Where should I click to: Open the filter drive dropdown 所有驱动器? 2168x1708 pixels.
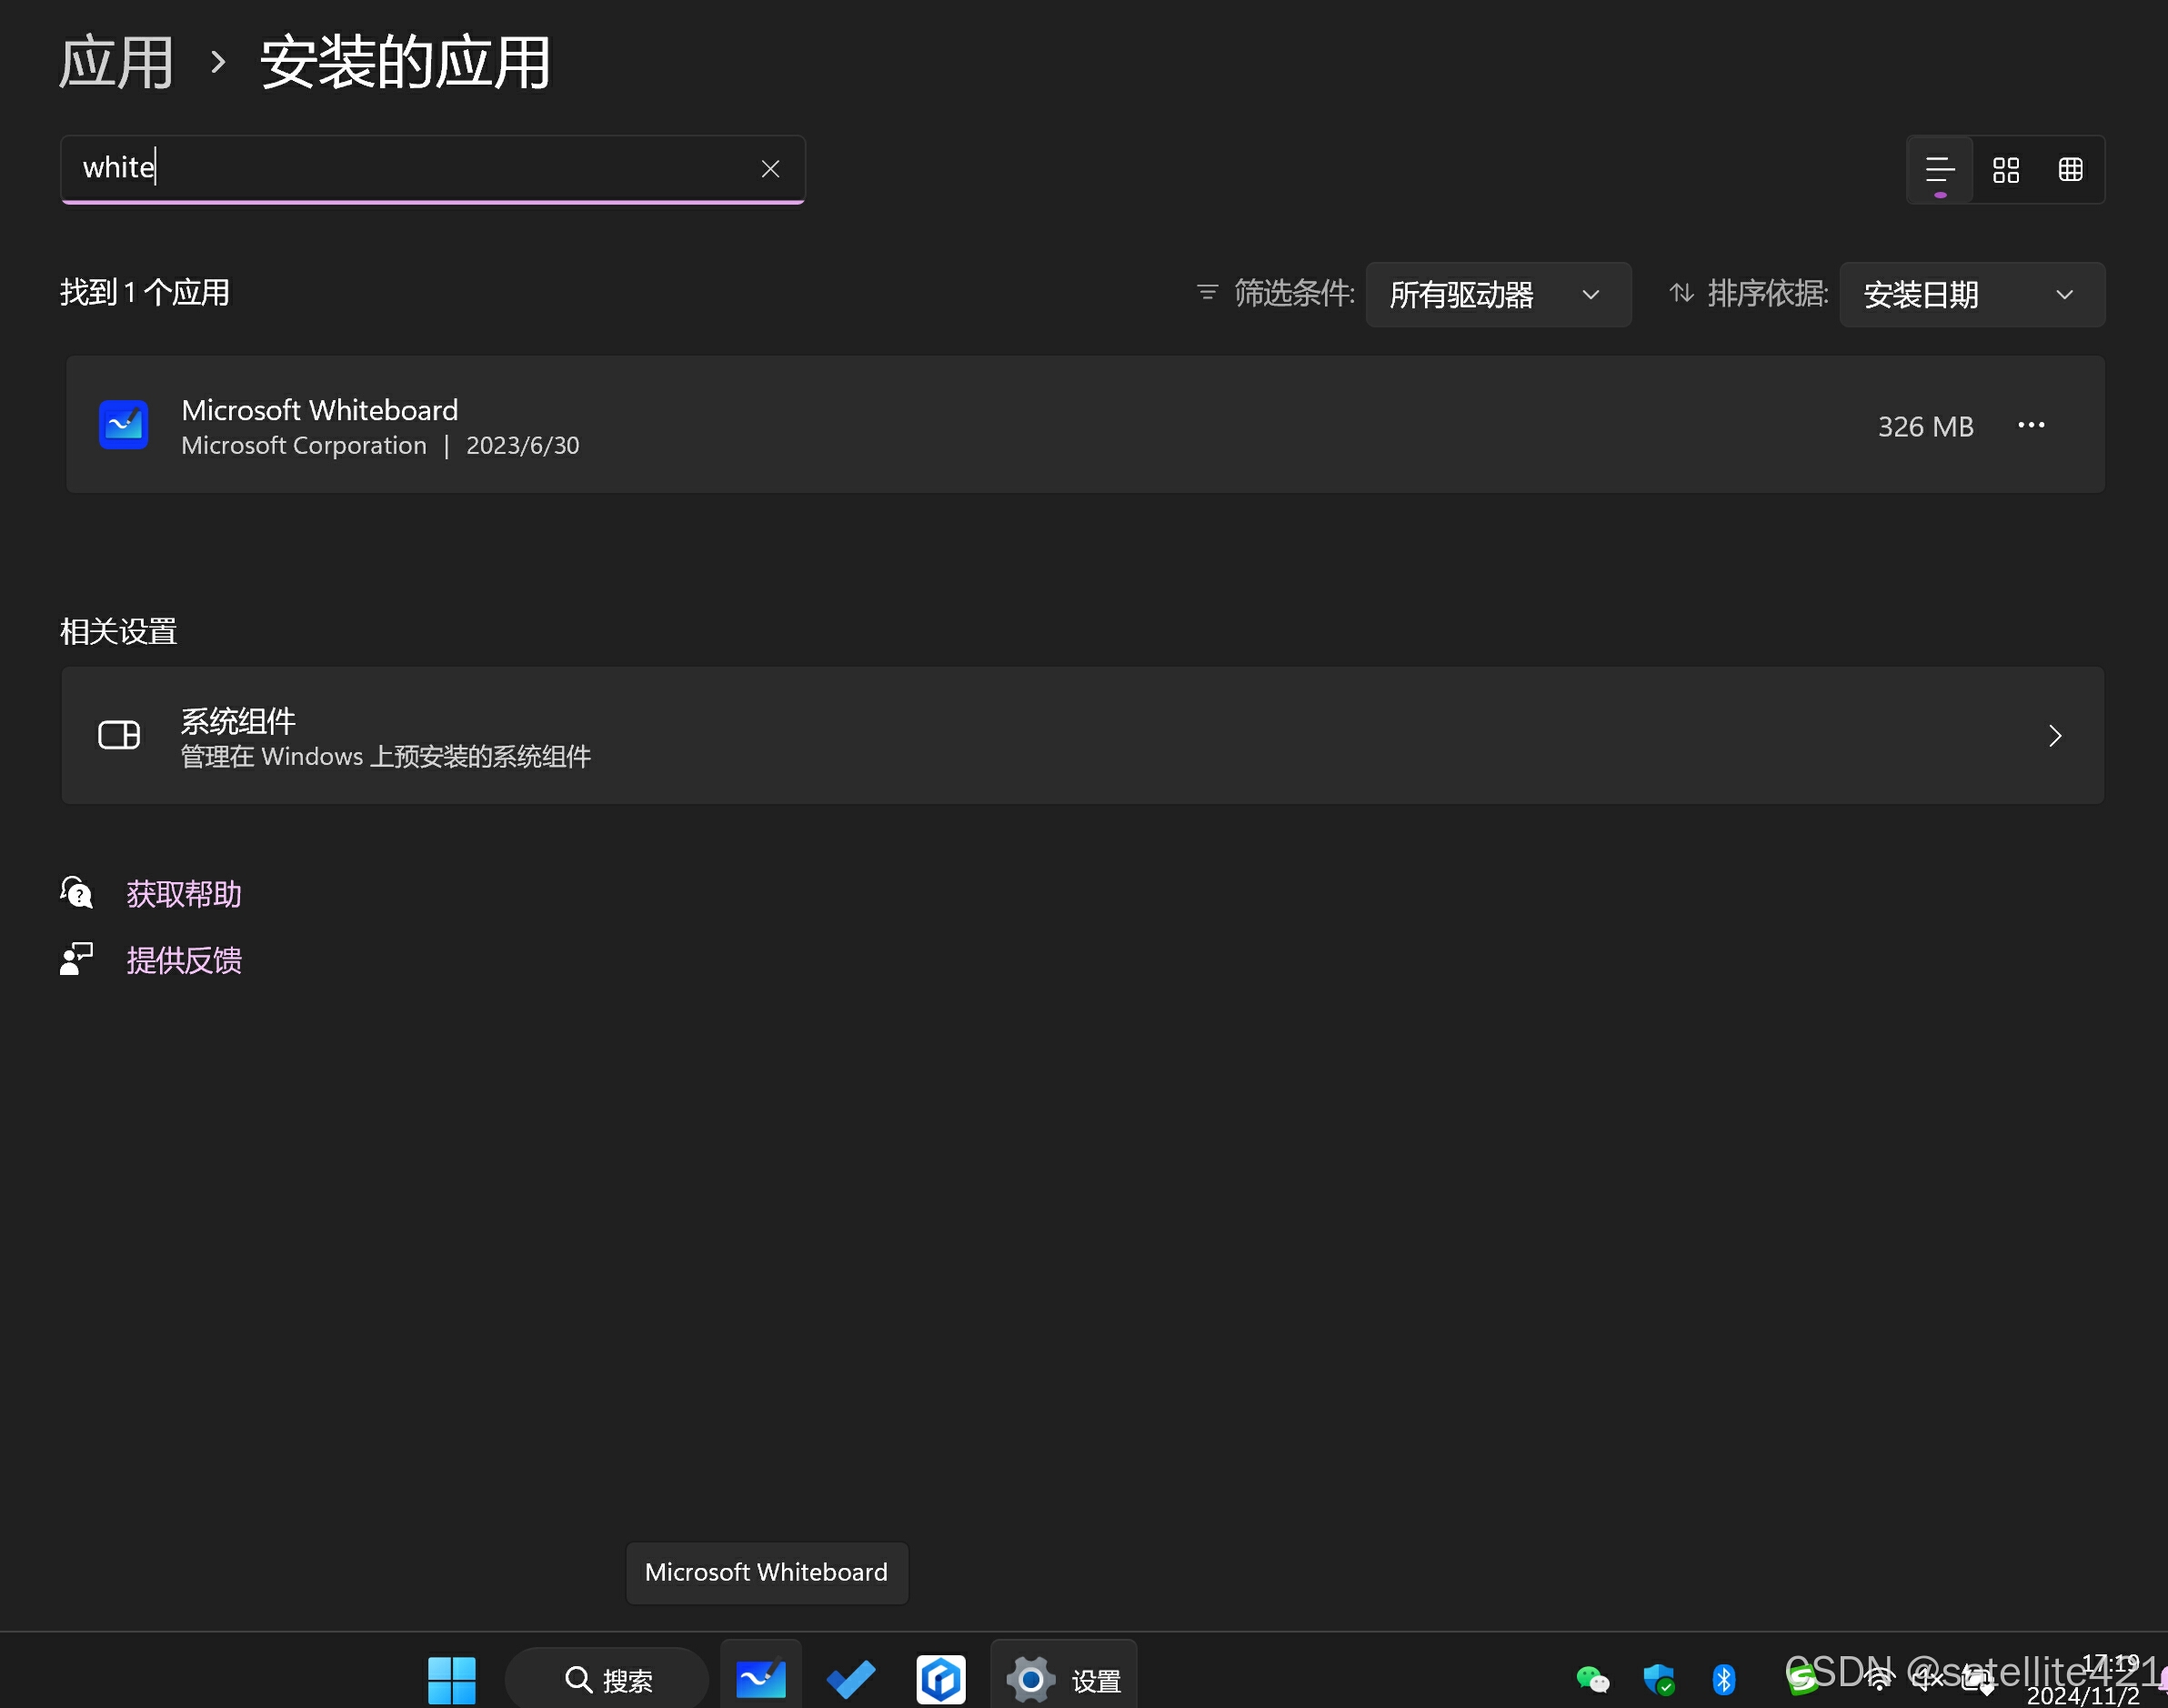click(x=1498, y=295)
